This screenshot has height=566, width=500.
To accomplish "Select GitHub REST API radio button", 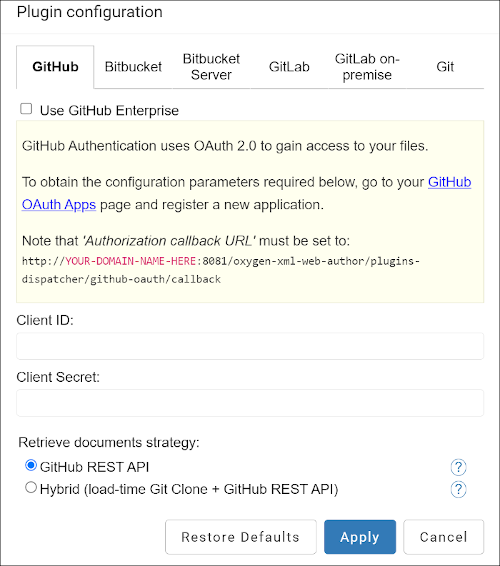I will [31, 465].
